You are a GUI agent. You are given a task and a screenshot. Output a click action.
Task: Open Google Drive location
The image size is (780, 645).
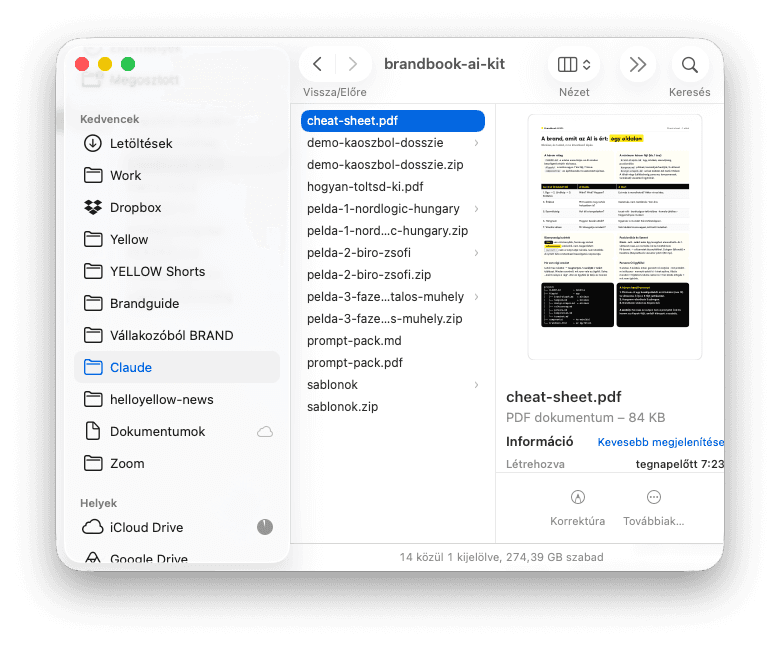pos(177,558)
